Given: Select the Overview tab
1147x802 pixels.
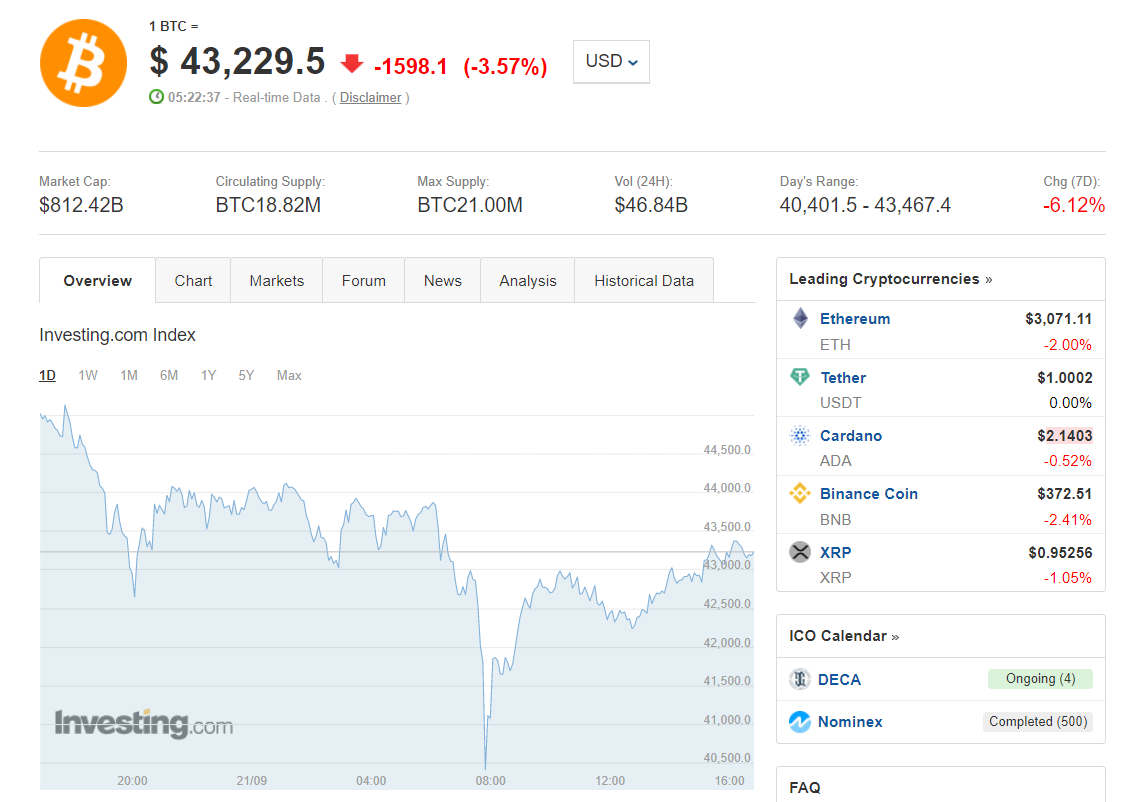Looking at the screenshot, I should coord(97,280).
